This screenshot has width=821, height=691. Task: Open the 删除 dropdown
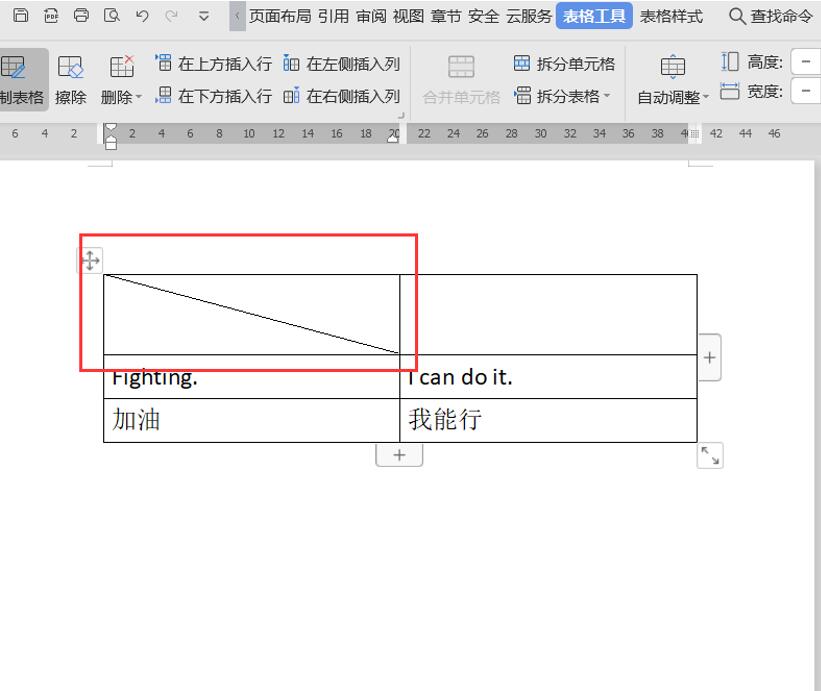121,80
